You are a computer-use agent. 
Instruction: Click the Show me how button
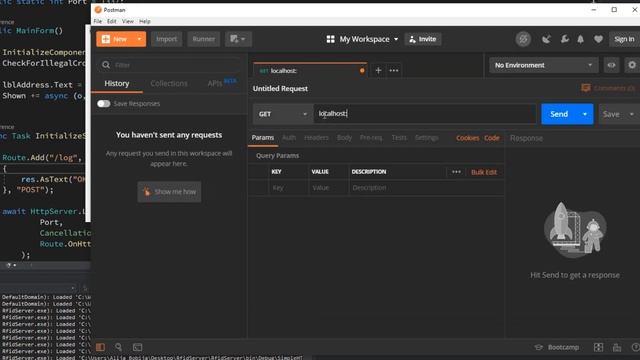[169, 191]
